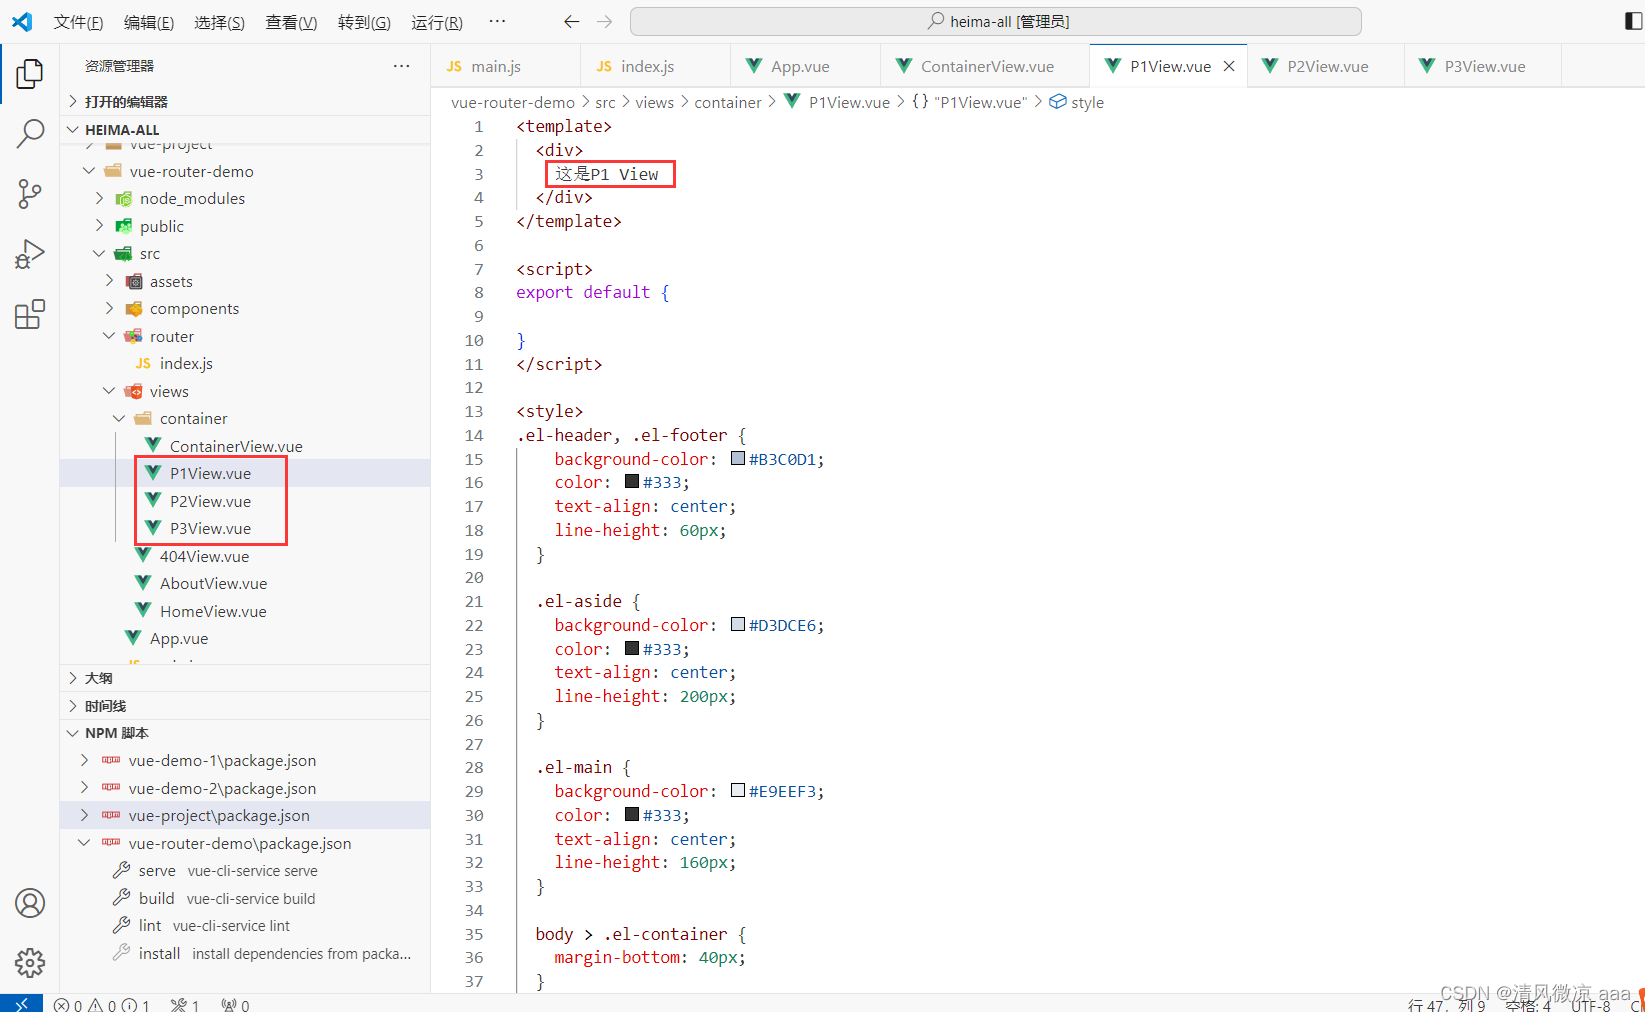Viewport: 1645px width, 1012px height.
Task: Collapse the NPM 脚本 section
Action: pyautogui.click(x=245, y=733)
